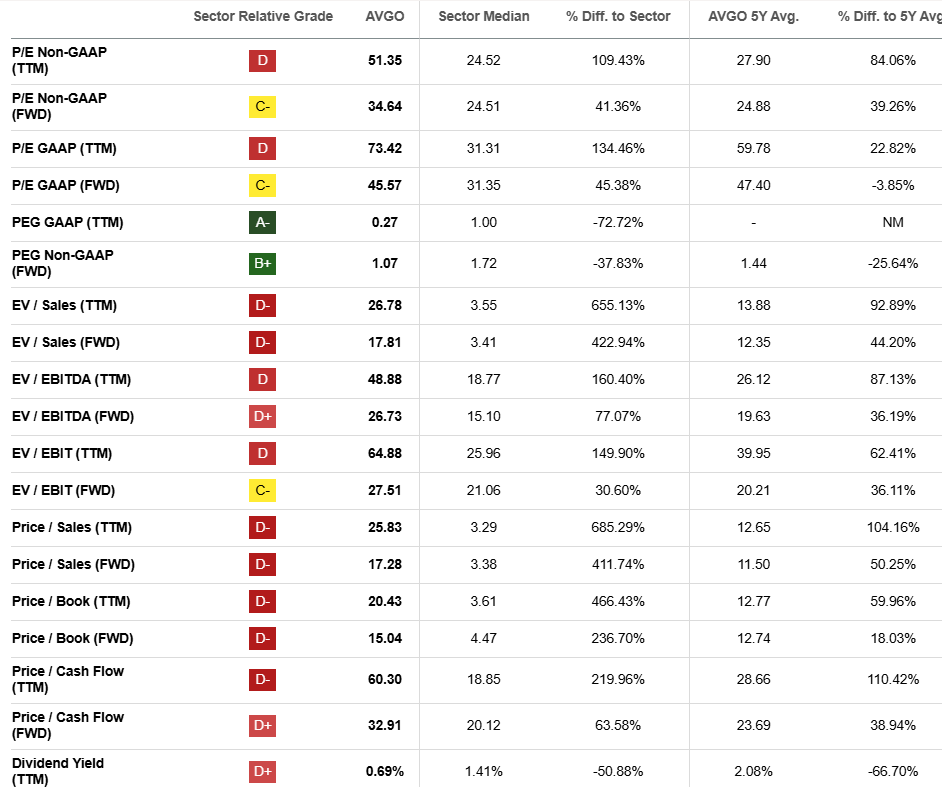
Task: Click the B+ grade badge for PEG Non-GAAP (FWD)
Action: click(262, 264)
